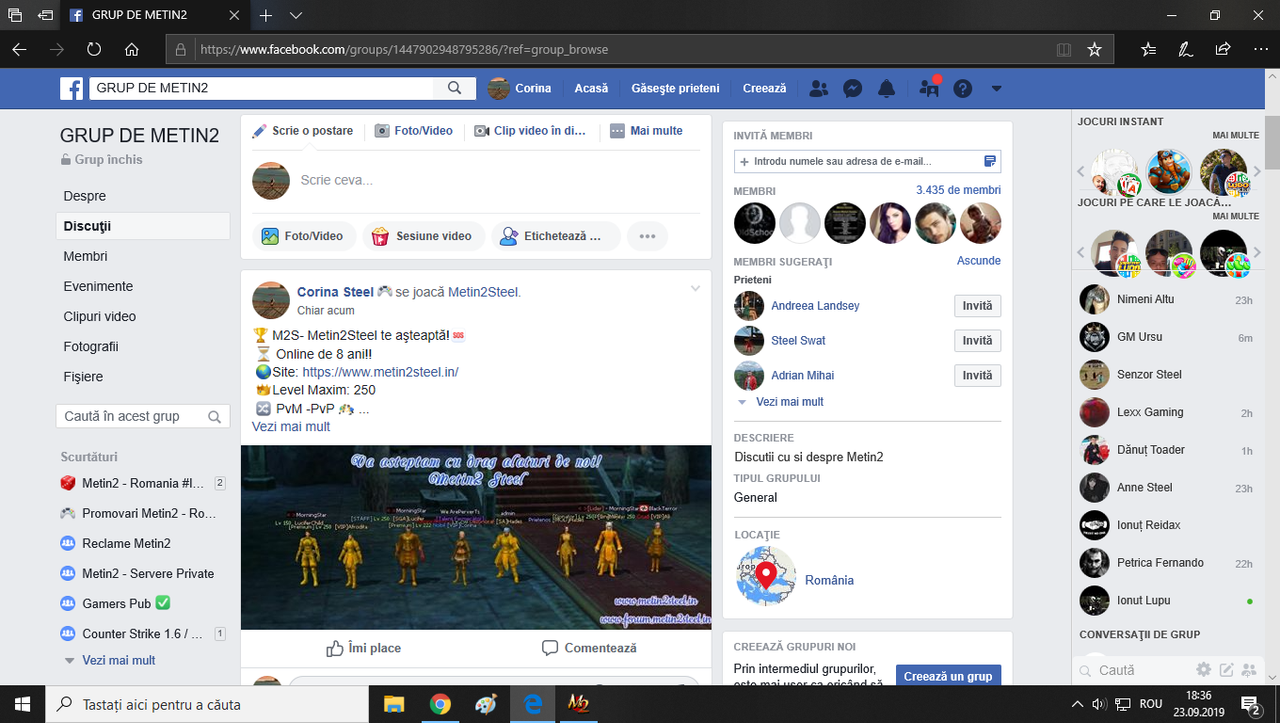
Task: Click the Facebook search field
Action: coord(262,88)
